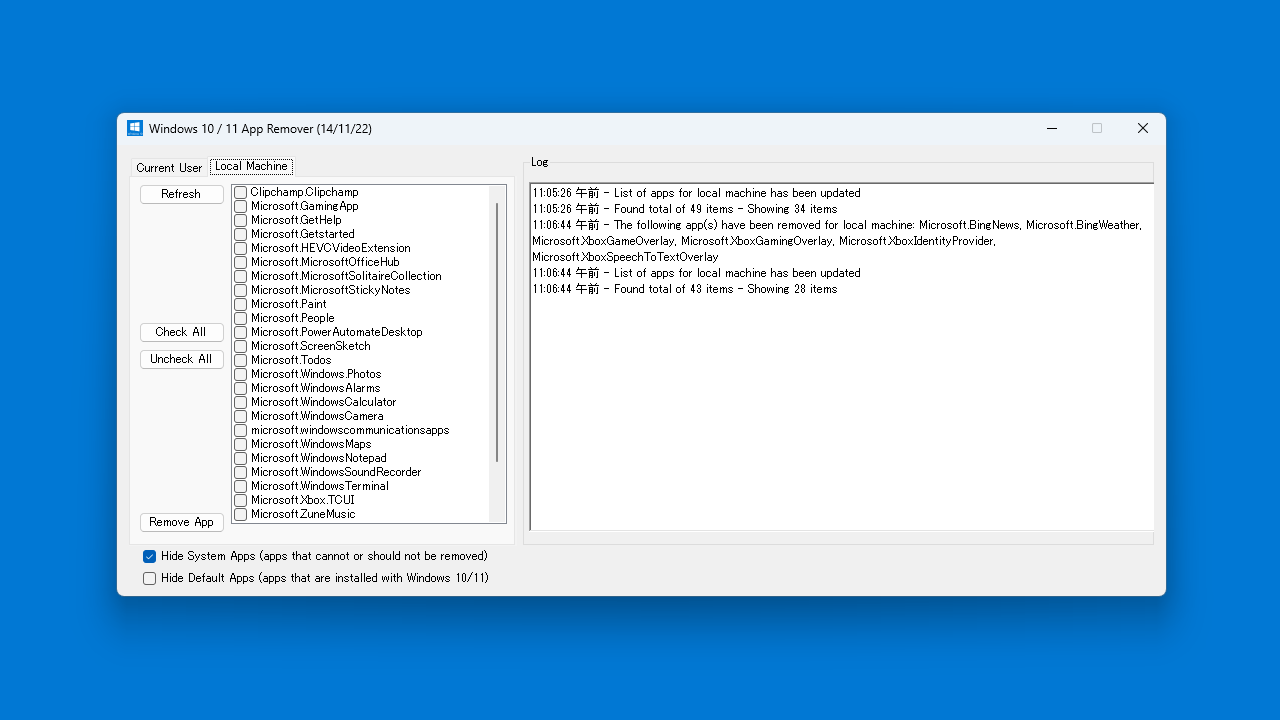Tick Microsoft.WindowsCamera checkbox

point(241,416)
